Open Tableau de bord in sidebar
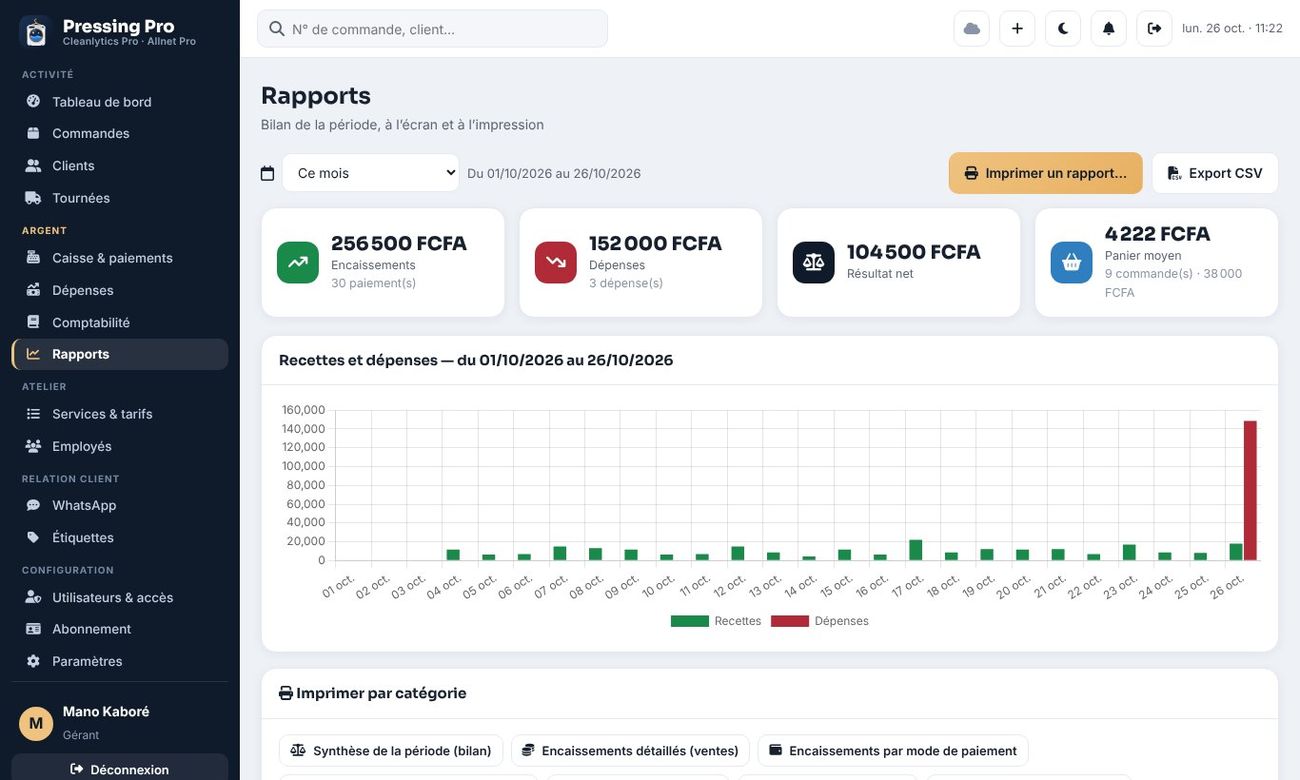Screen dimensions: 1300x780 pos(120,101)
